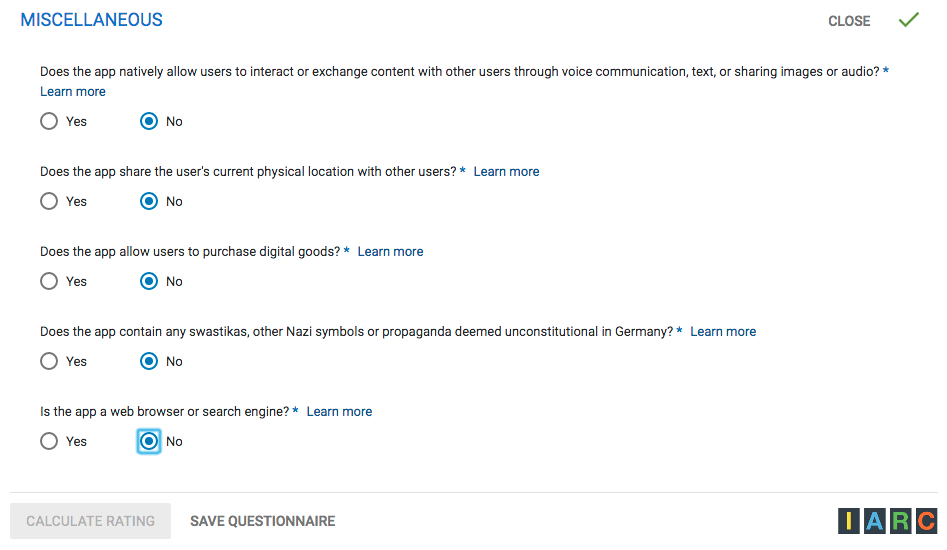The height and width of the screenshot is (550, 947).
Task: Mark No for web browser question
Action: 149,441
